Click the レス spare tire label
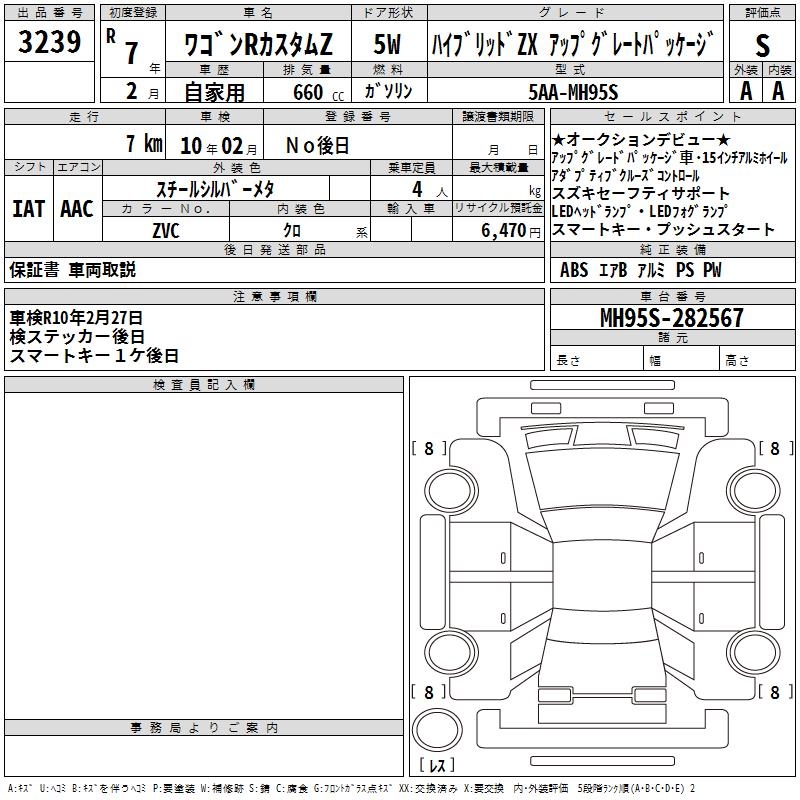The height and width of the screenshot is (800, 800). 437,765
